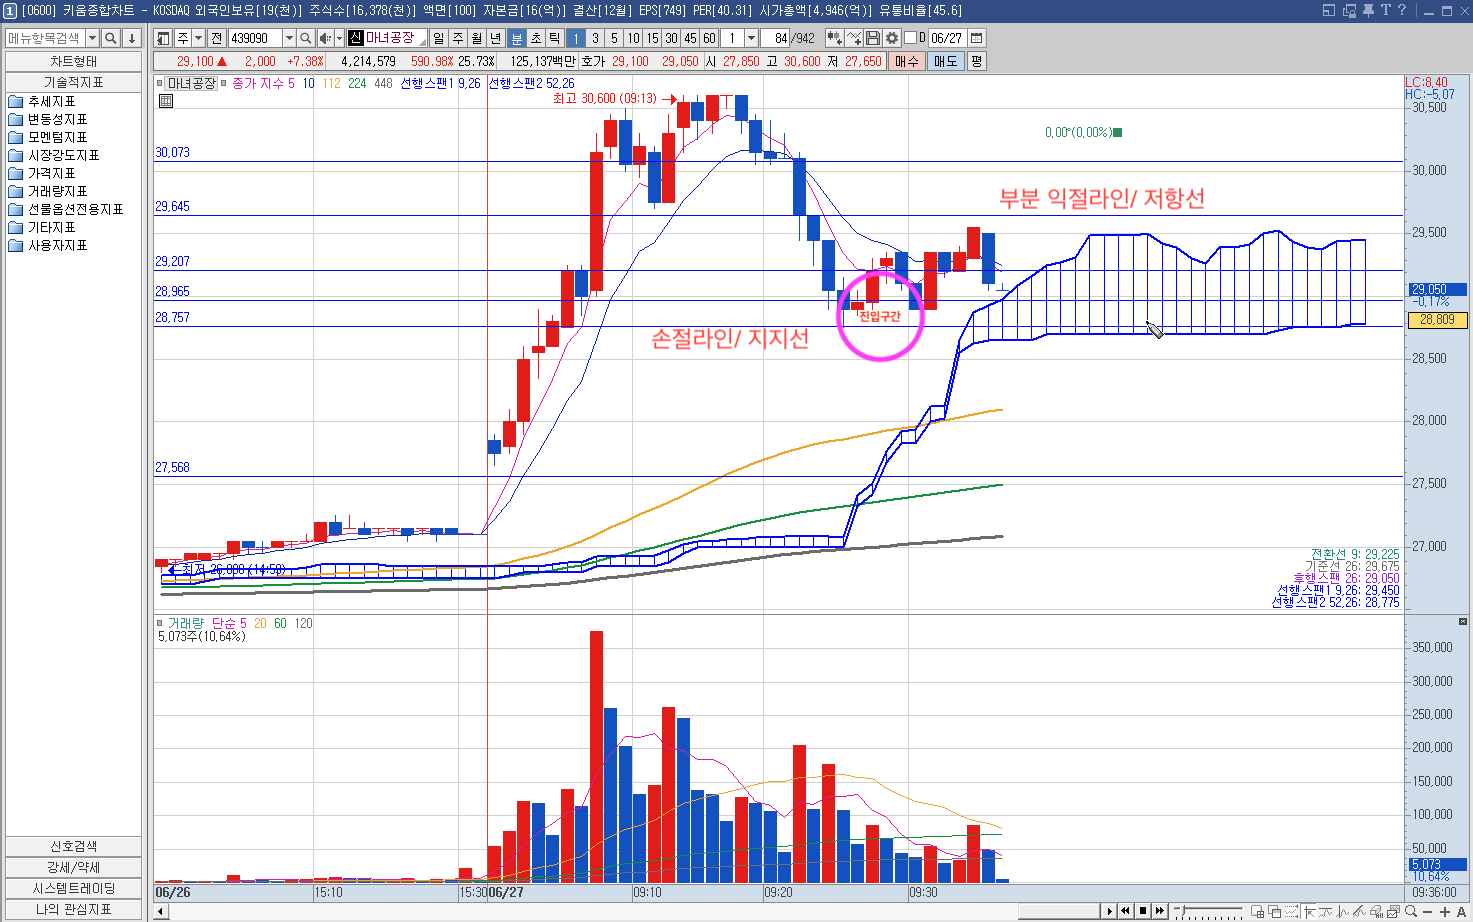The image size is (1473, 922).
Task: Click the speaker sound icon in toolbar
Action: 325,38
